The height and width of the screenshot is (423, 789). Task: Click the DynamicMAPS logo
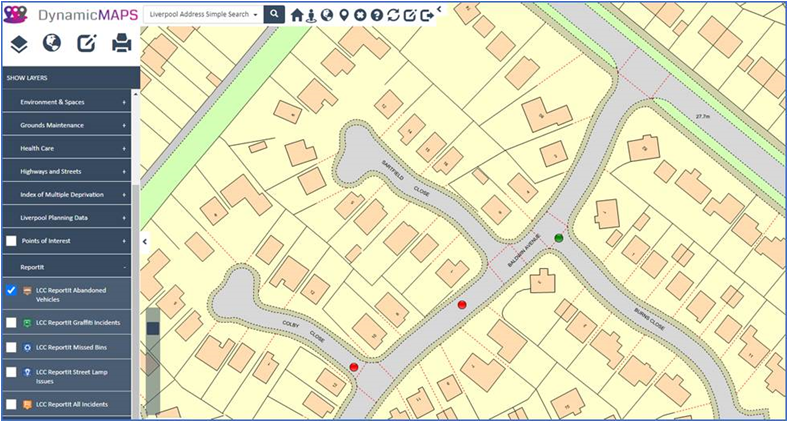(x=70, y=15)
